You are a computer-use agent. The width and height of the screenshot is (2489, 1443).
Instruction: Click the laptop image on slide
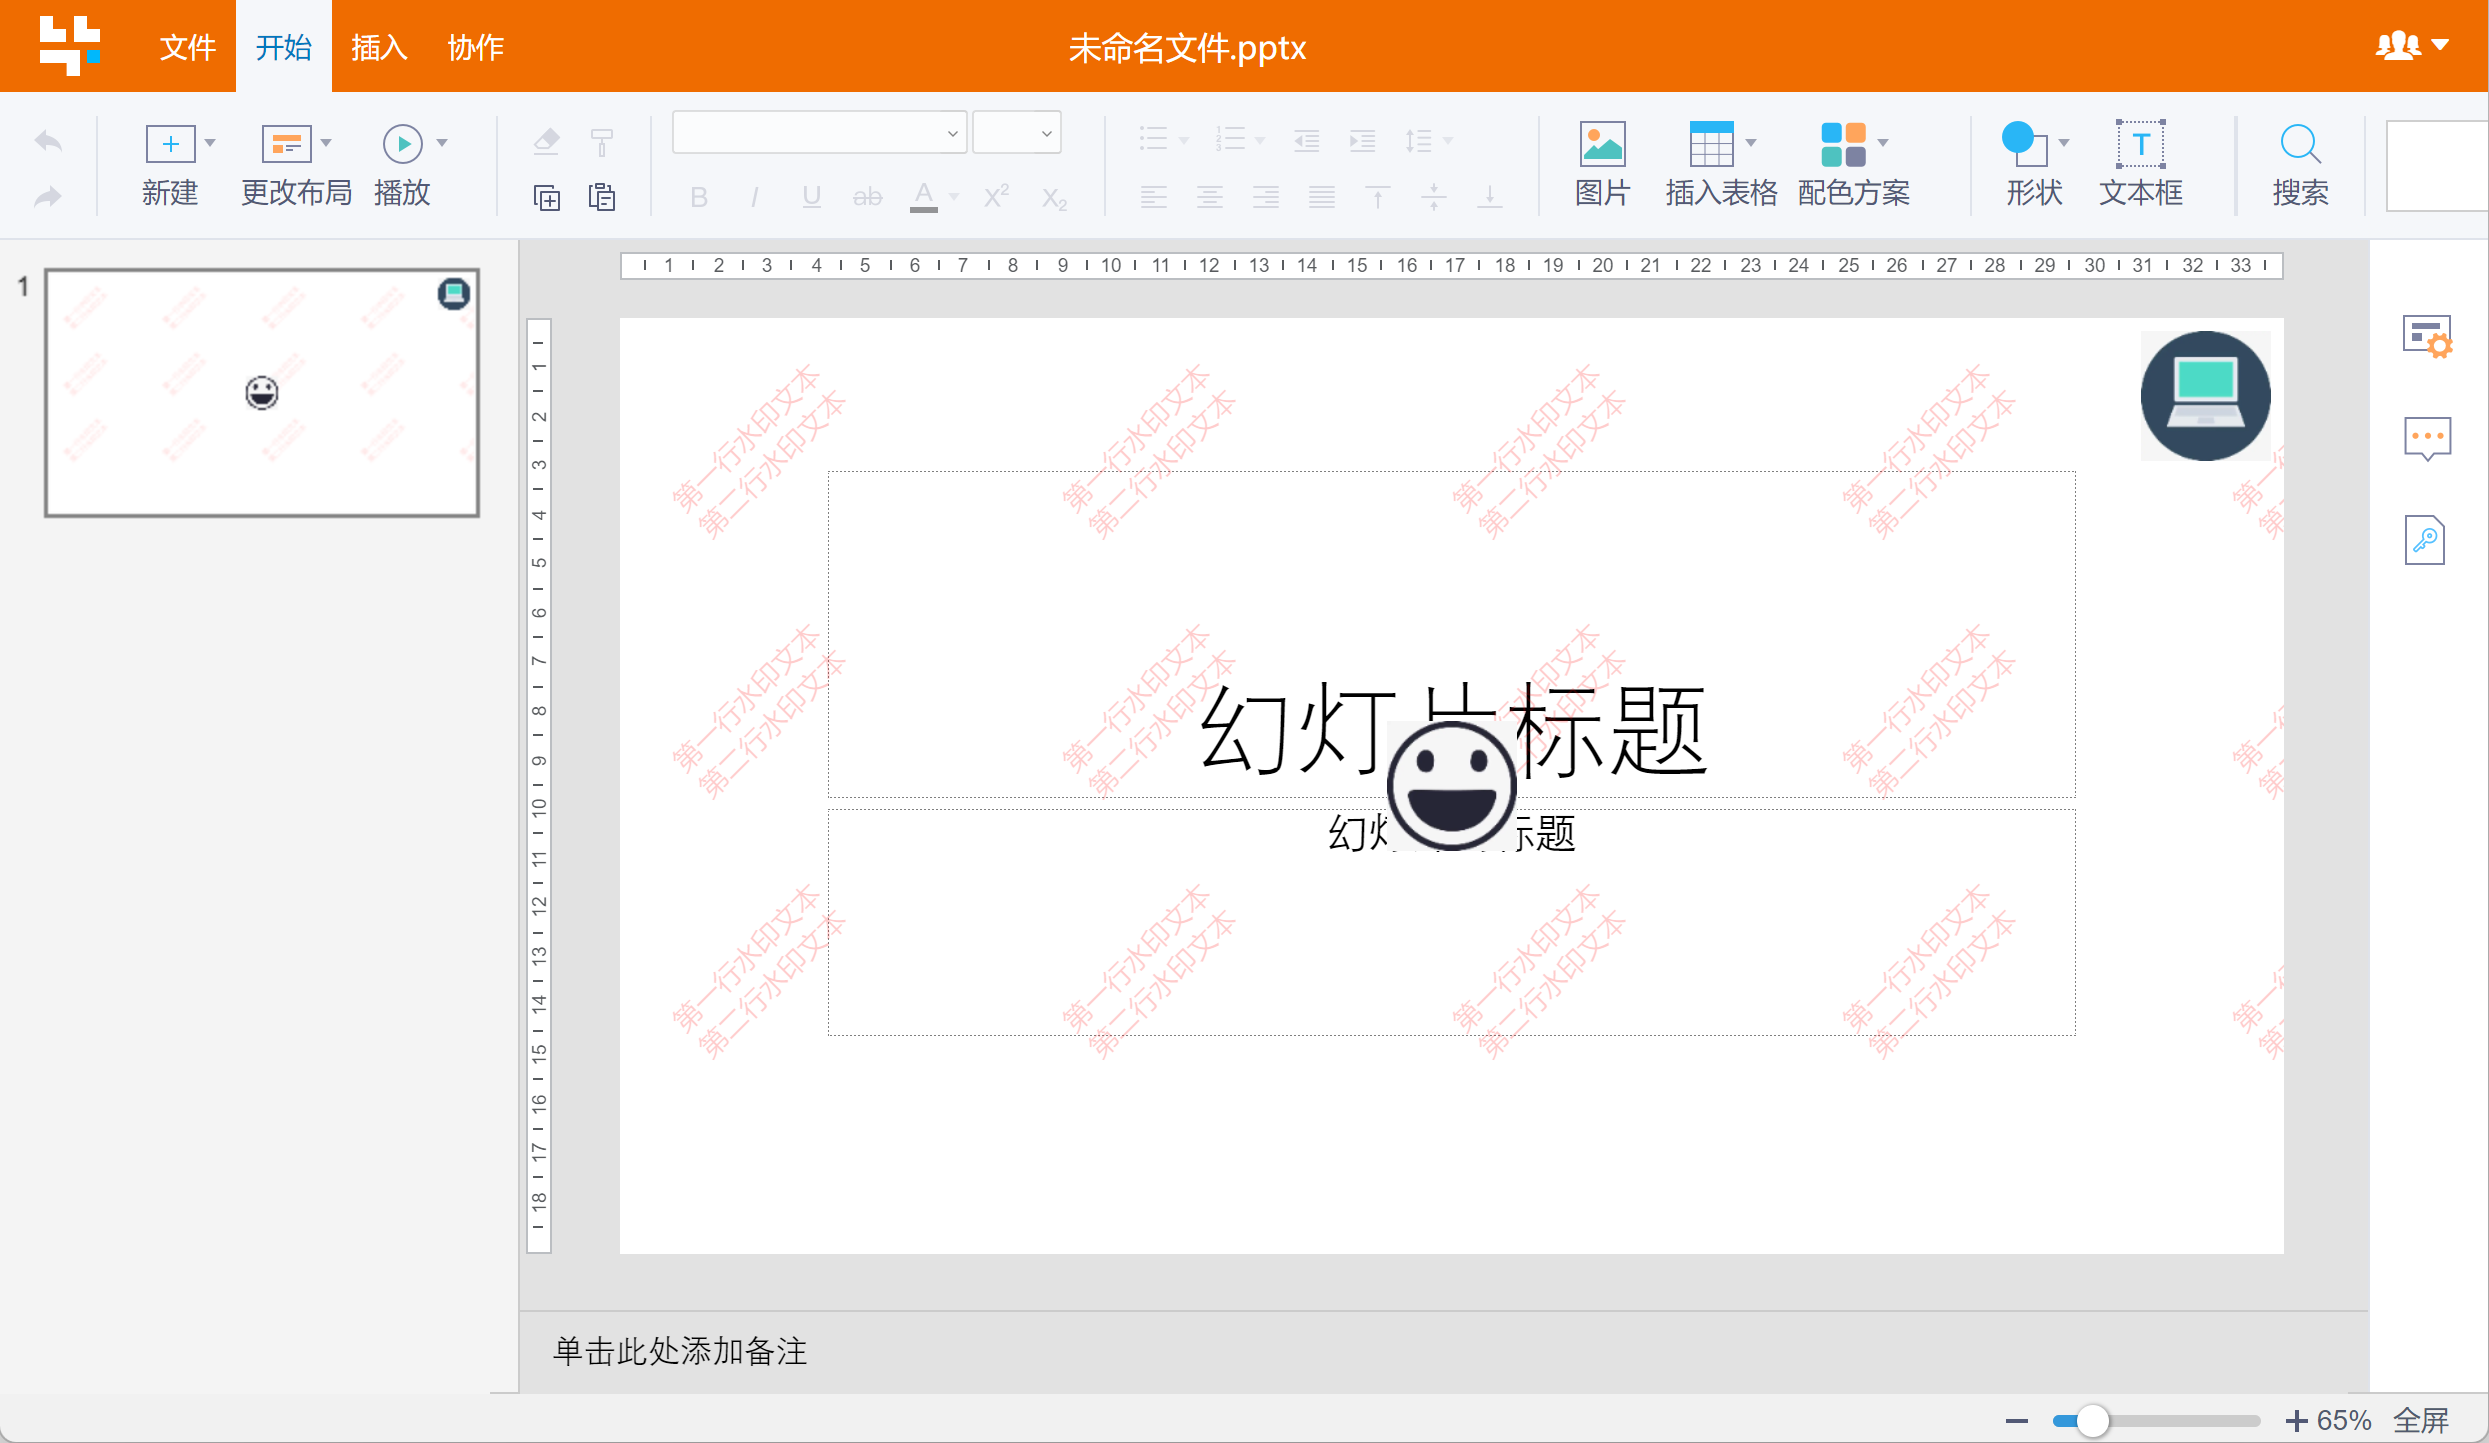click(x=2205, y=396)
